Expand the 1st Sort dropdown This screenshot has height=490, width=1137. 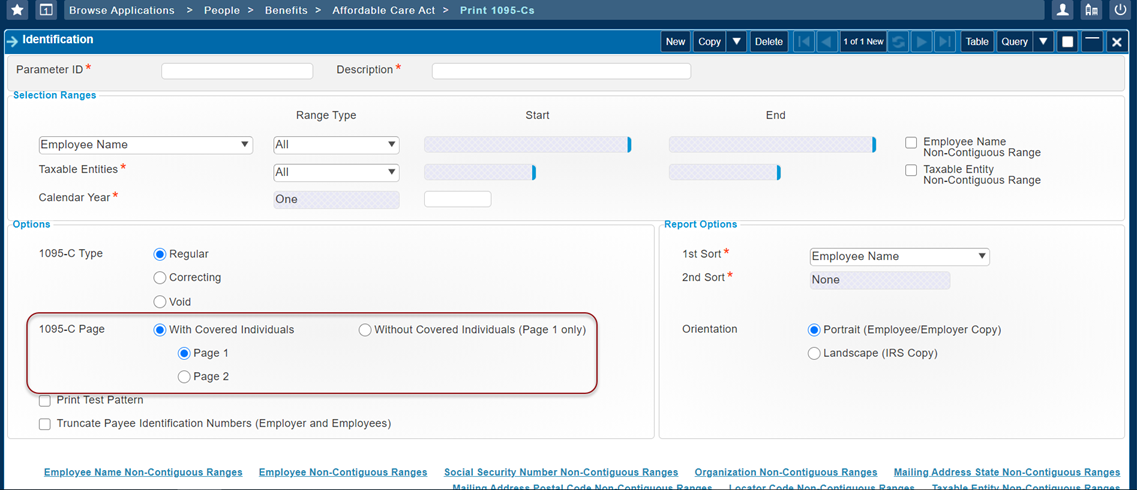click(899, 257)
